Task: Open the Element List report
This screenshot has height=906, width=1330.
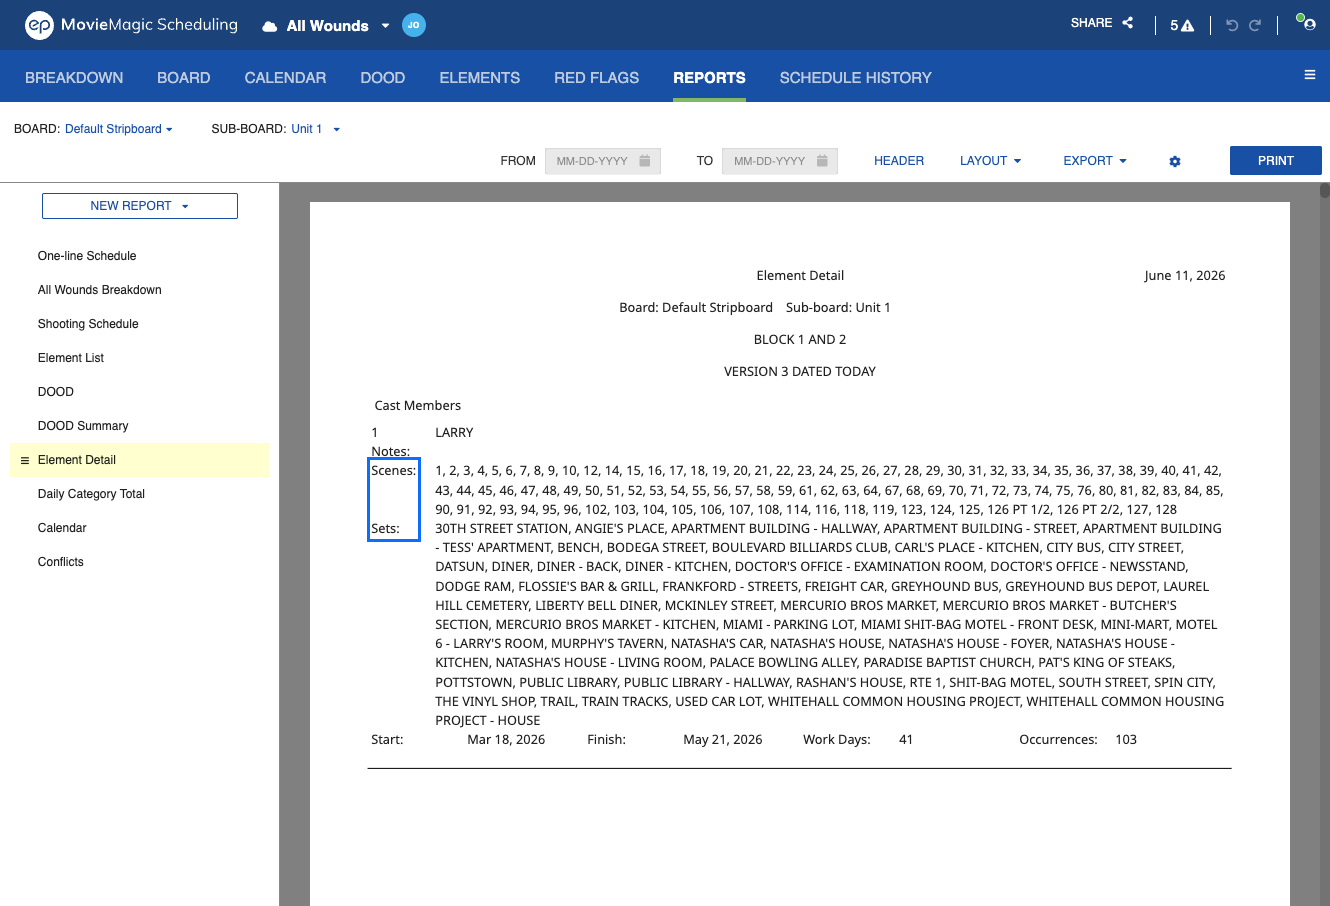Action: tap(71, 358)
